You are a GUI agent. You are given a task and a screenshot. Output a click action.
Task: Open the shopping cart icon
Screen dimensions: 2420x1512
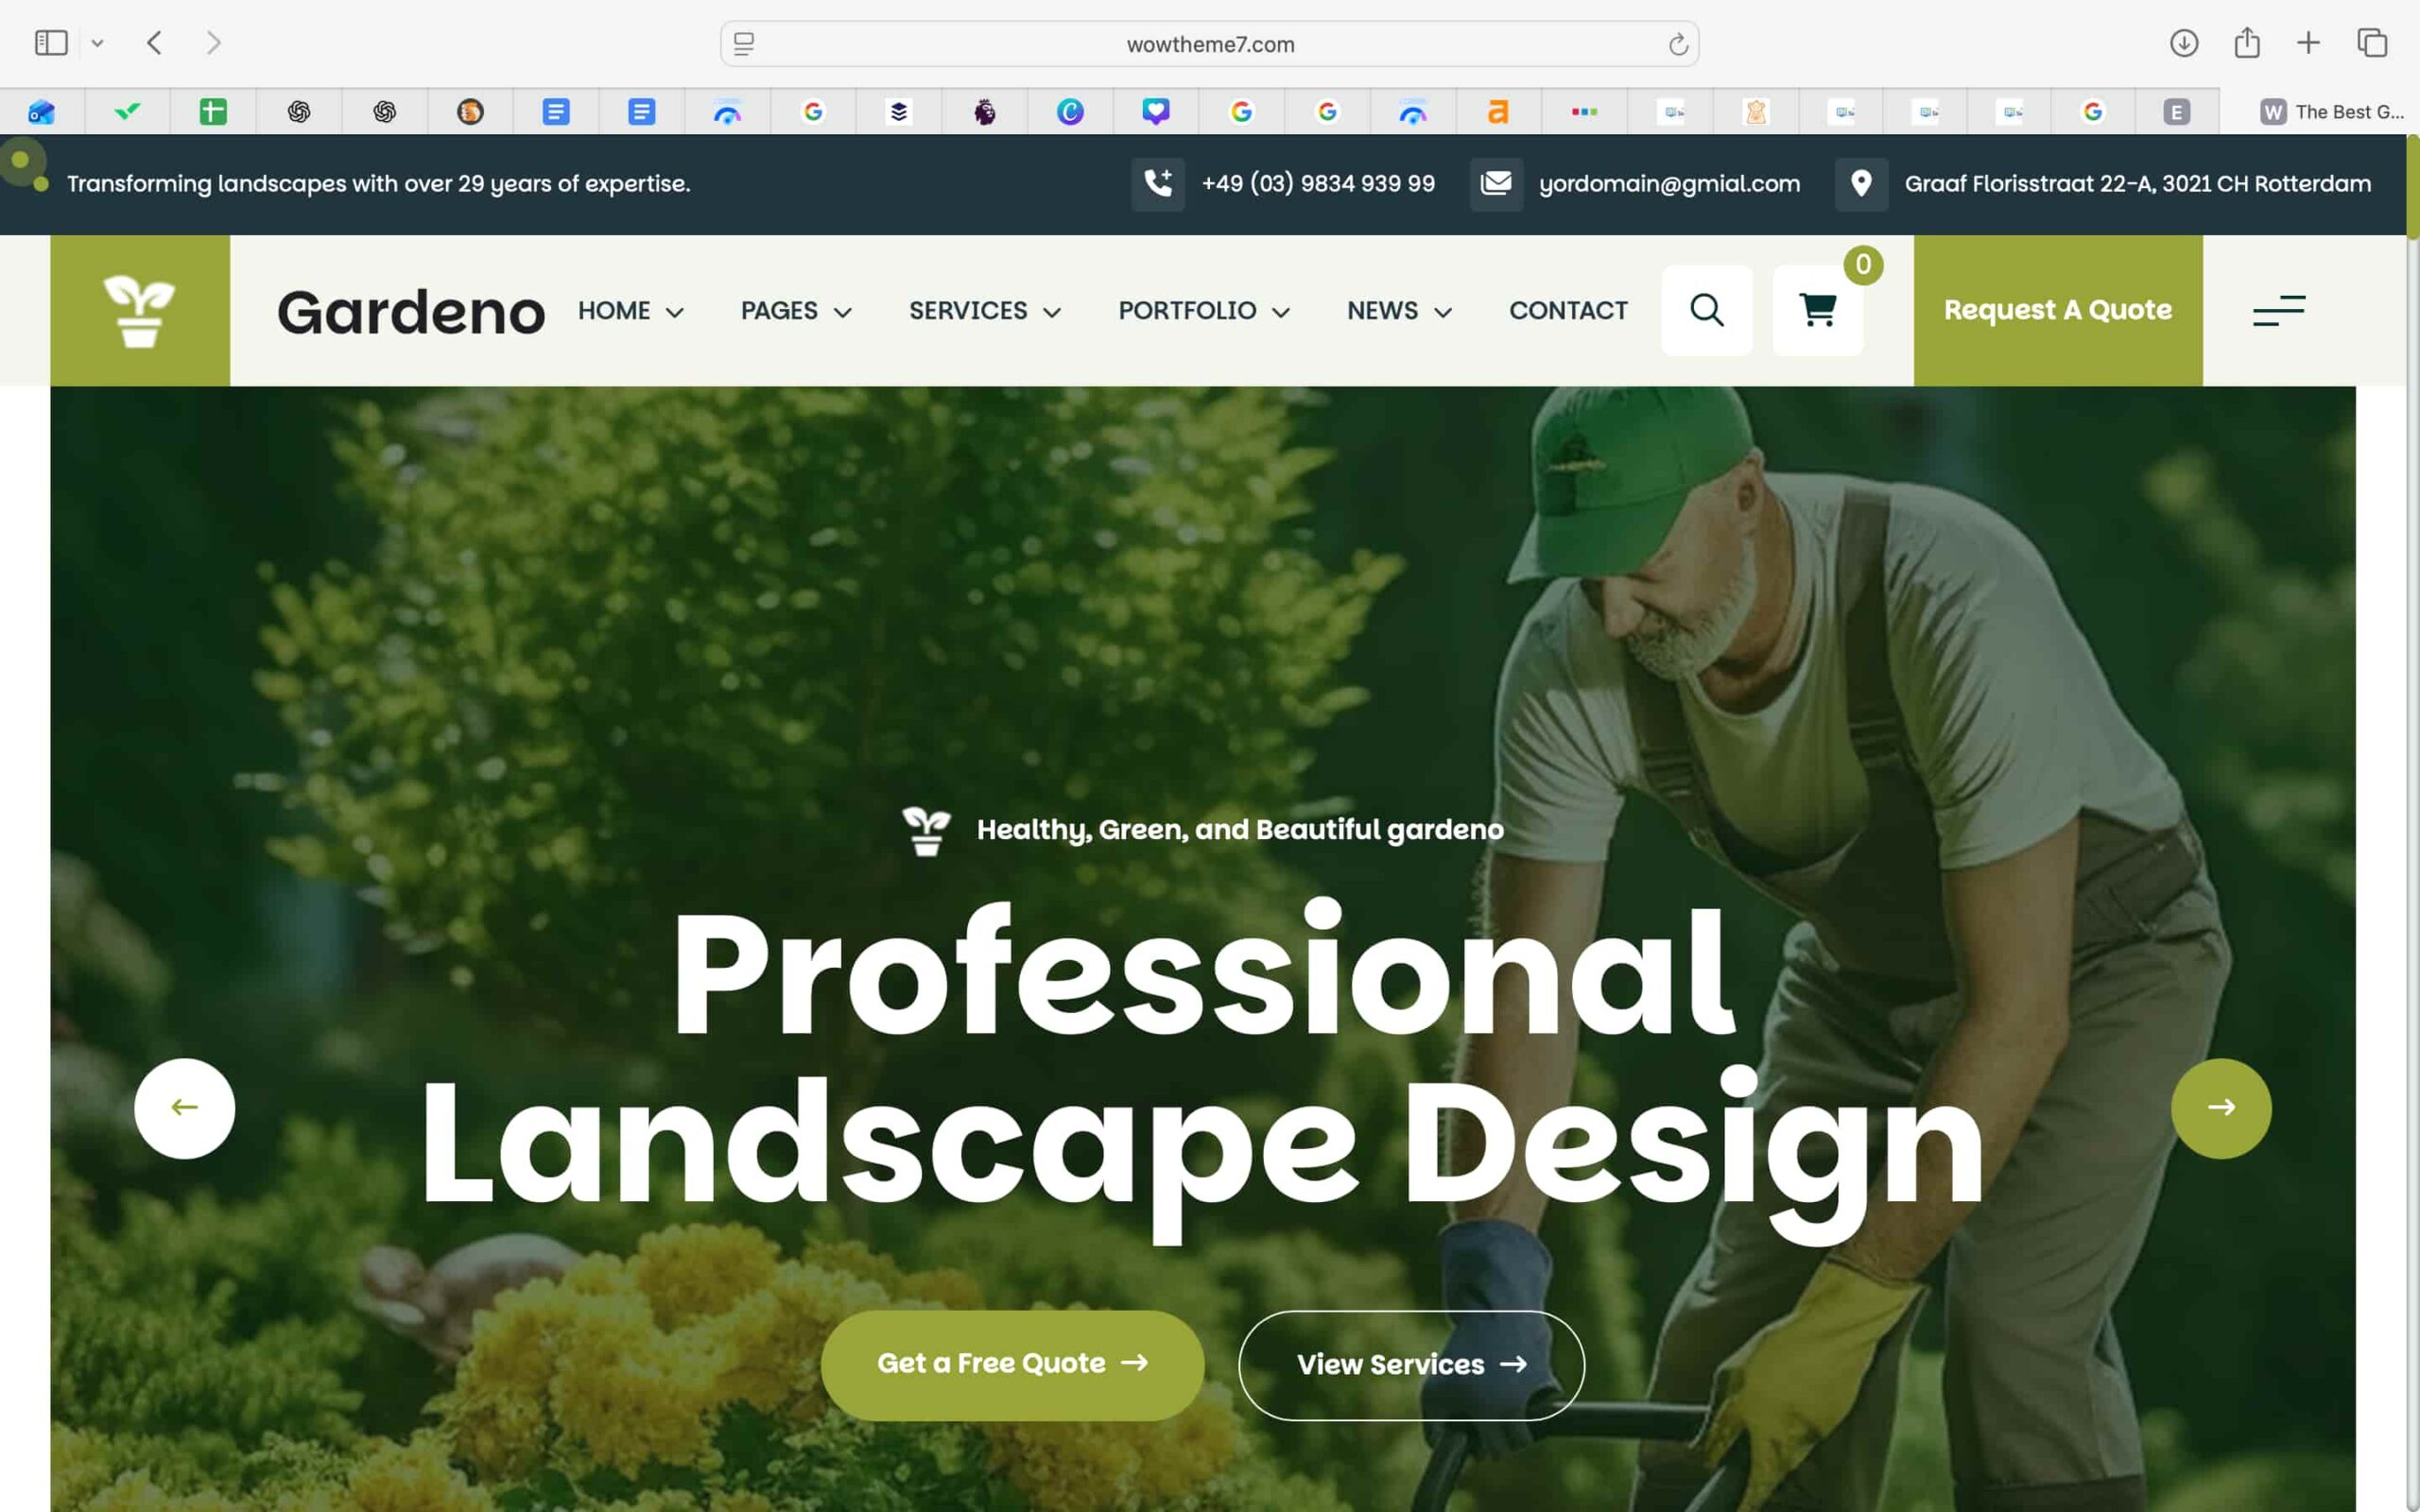1817,310
